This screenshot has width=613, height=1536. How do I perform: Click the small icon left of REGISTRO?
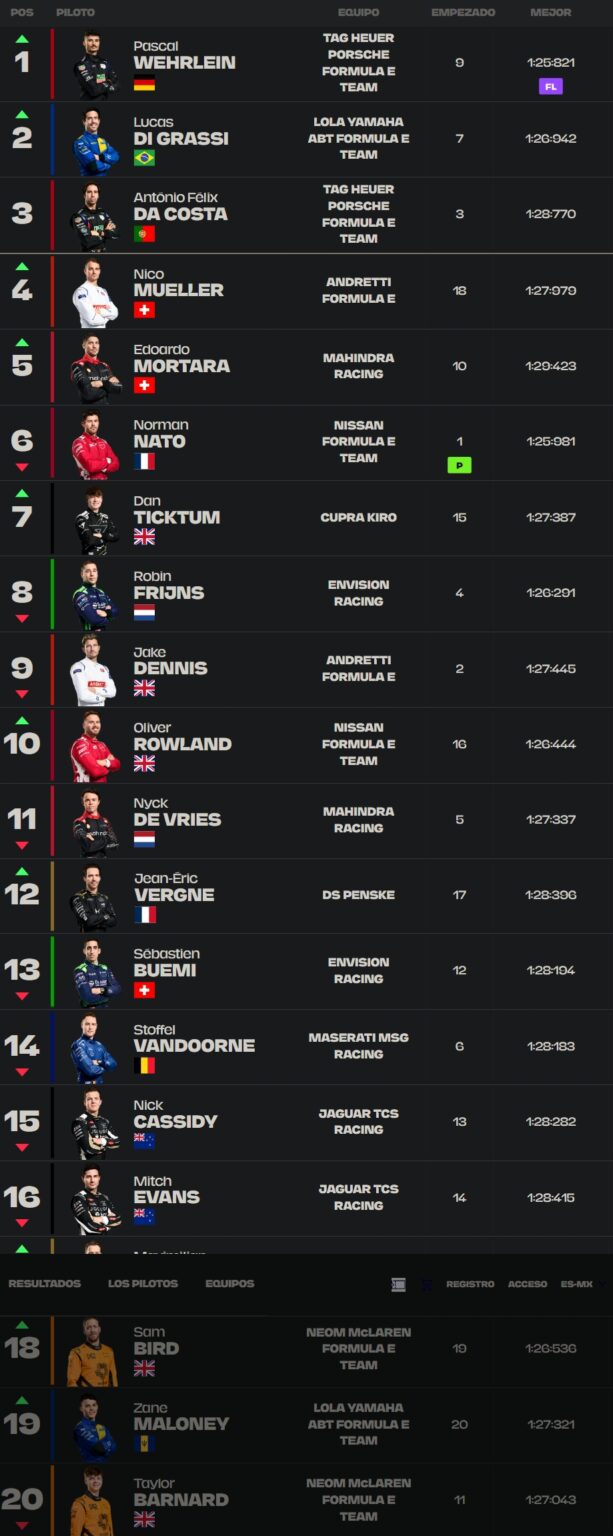pyautogui.click(x=428, y=1286)
